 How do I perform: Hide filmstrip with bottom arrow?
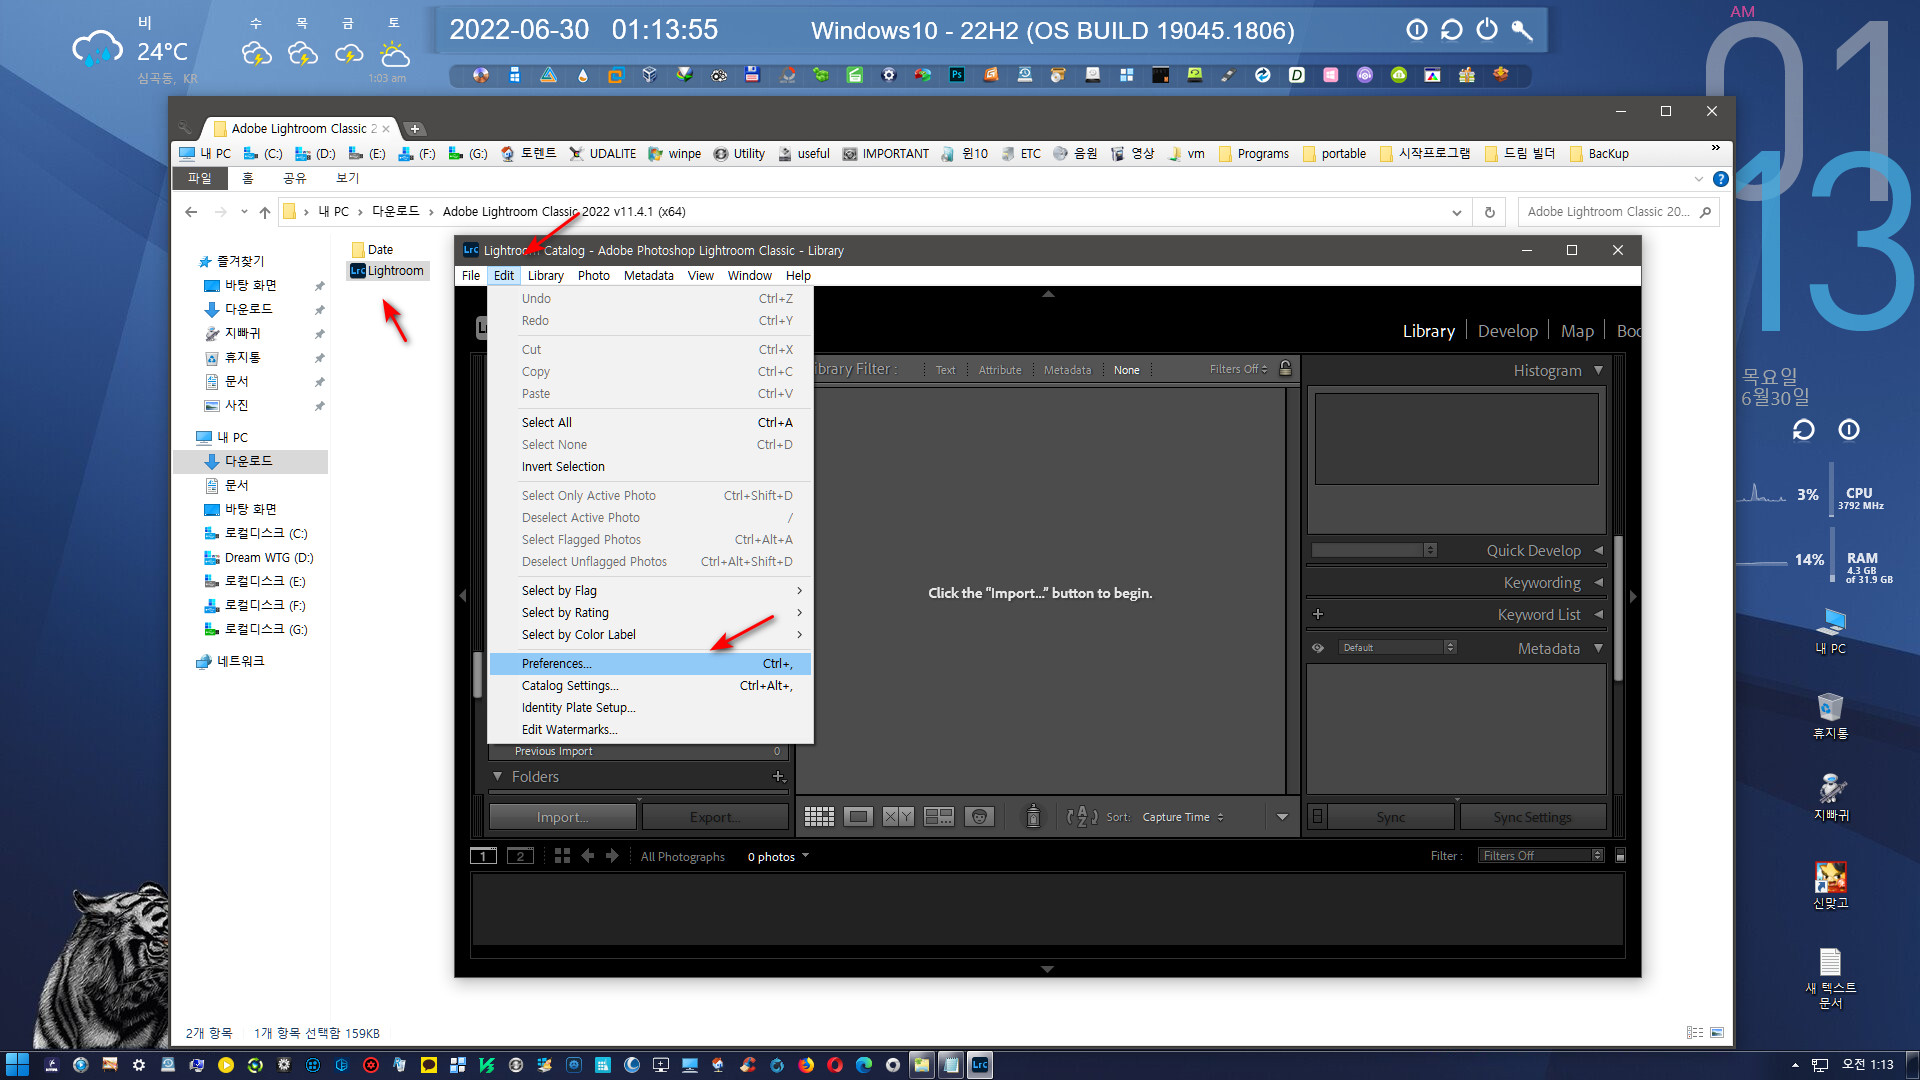(x=1047, y=969)
